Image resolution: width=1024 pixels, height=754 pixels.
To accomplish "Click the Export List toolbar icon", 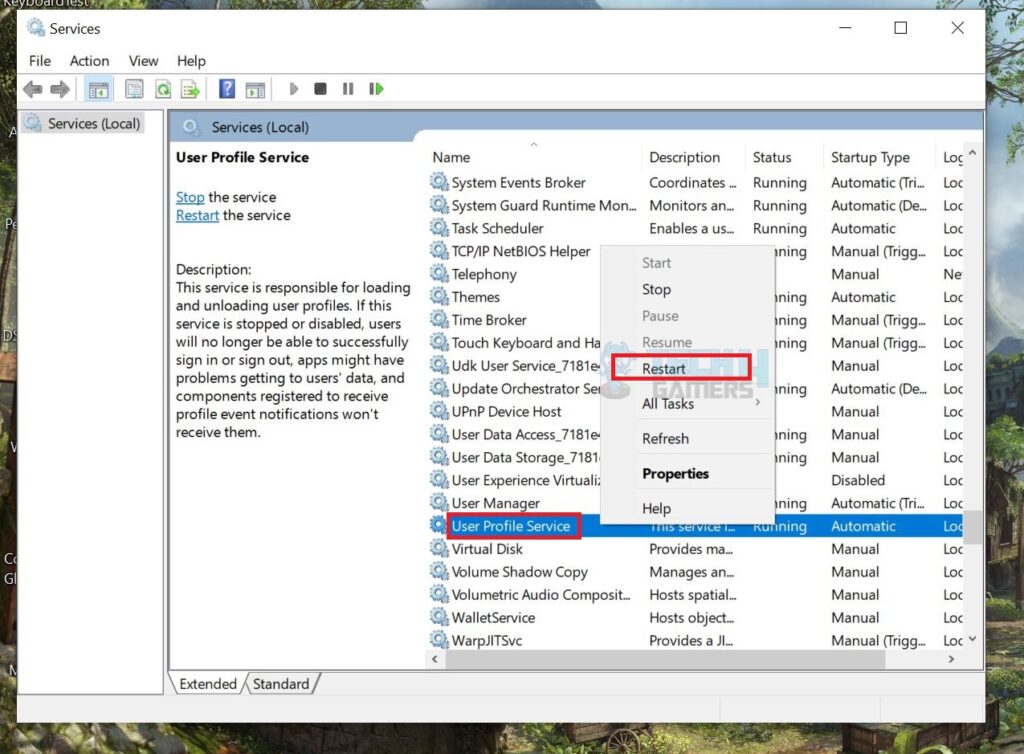I will pos(190,89).
